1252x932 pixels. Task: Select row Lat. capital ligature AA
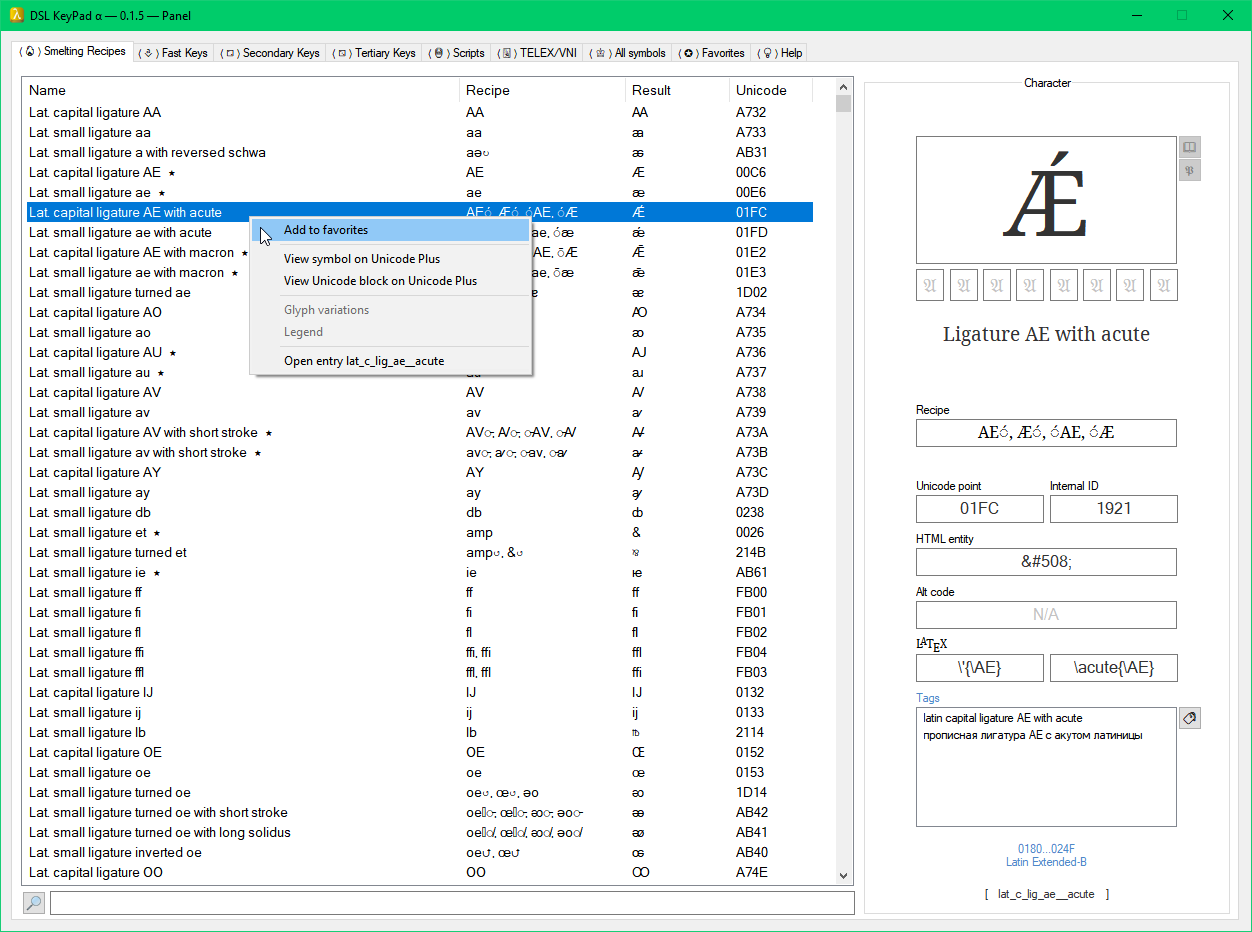419,112
